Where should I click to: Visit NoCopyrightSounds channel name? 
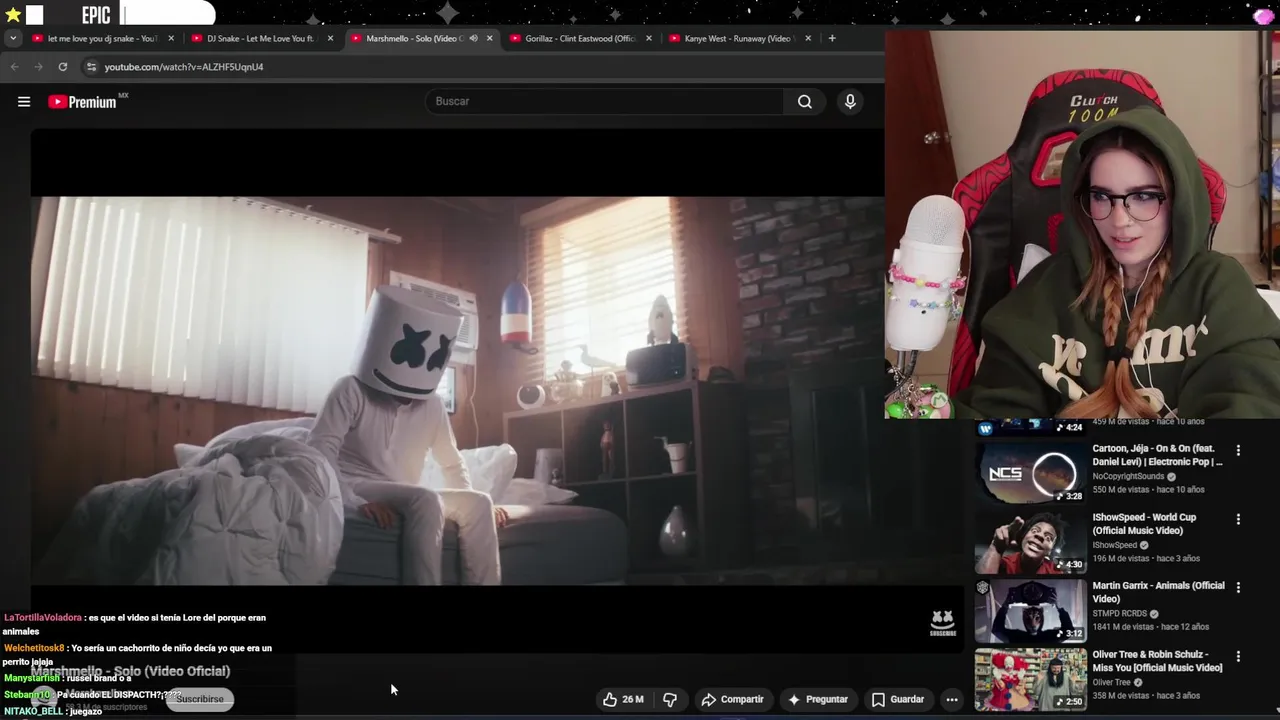coord(1128,476)
